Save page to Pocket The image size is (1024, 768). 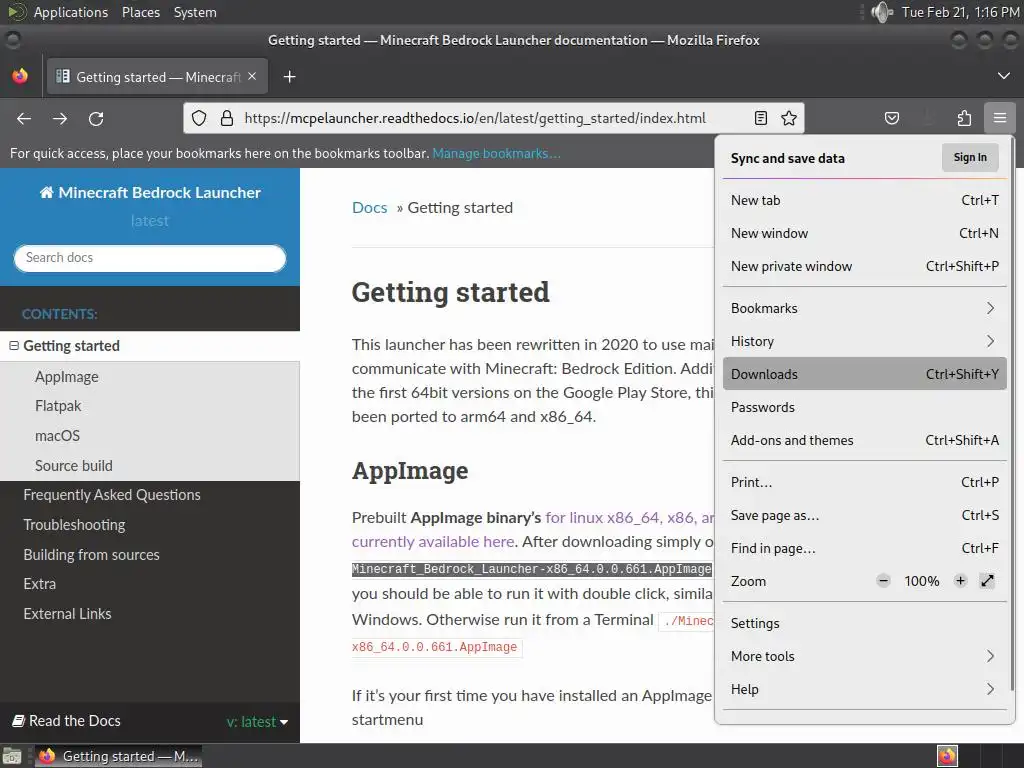pos(891,118)
